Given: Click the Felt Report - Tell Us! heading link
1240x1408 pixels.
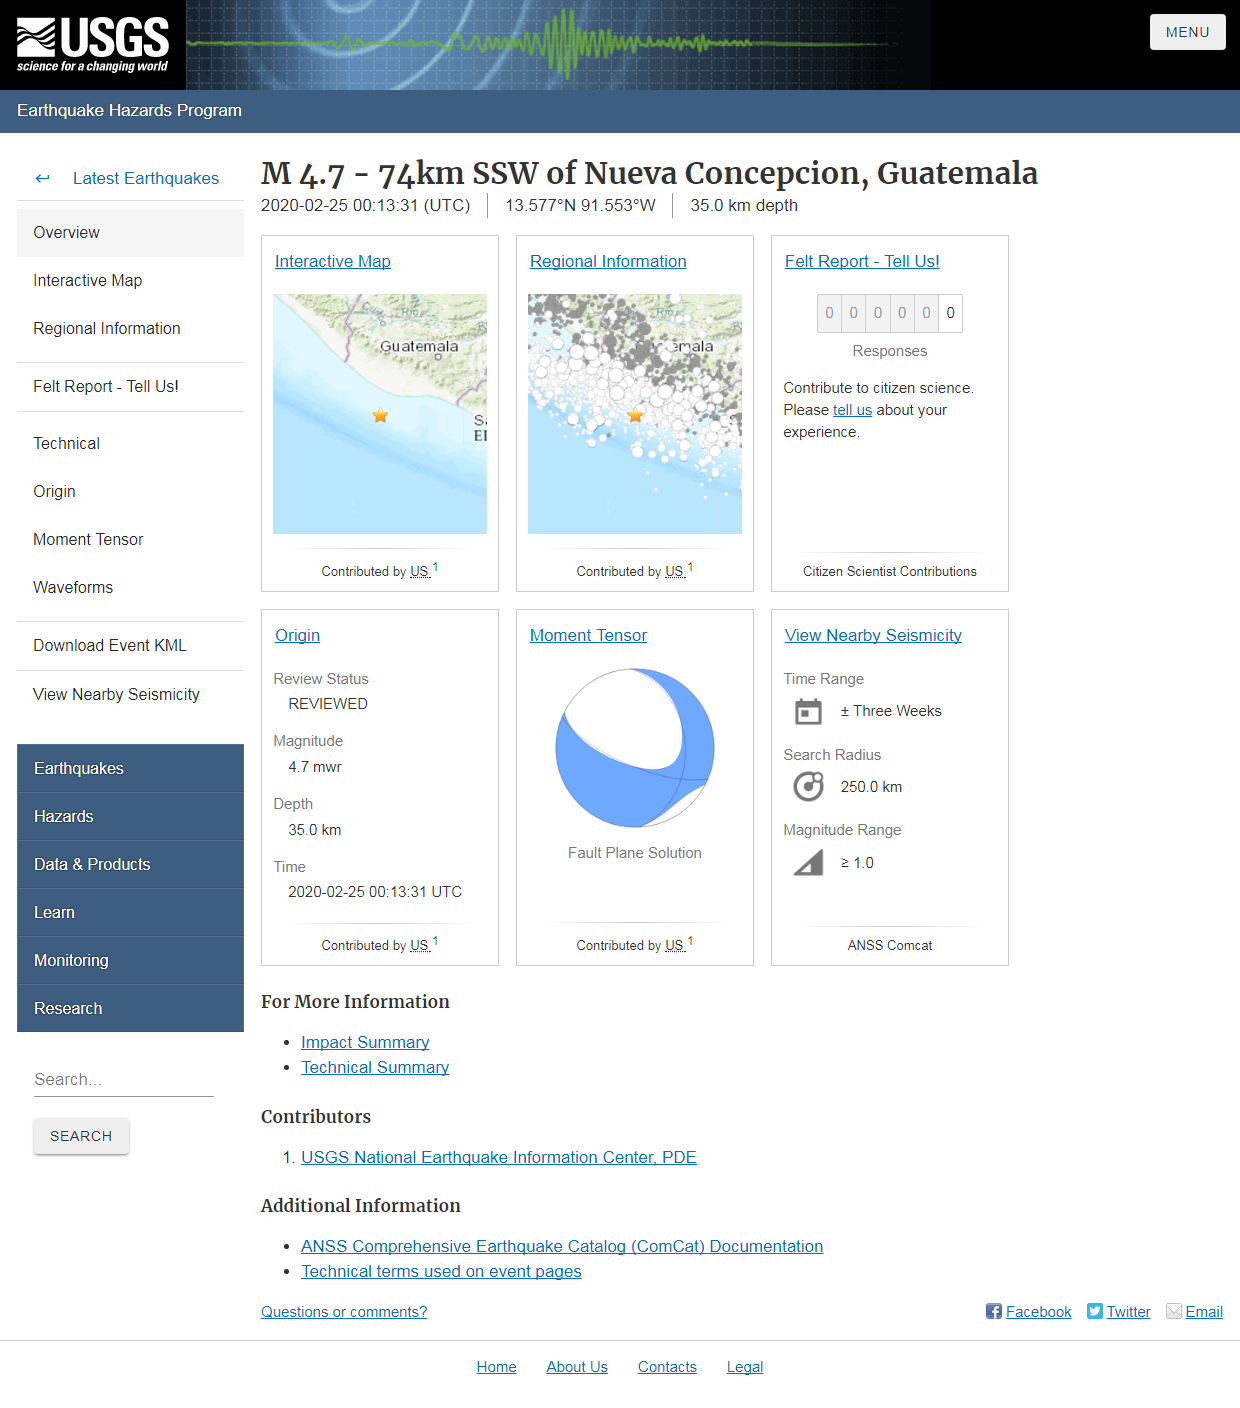Looking at the screenshot, I should 862,261.
